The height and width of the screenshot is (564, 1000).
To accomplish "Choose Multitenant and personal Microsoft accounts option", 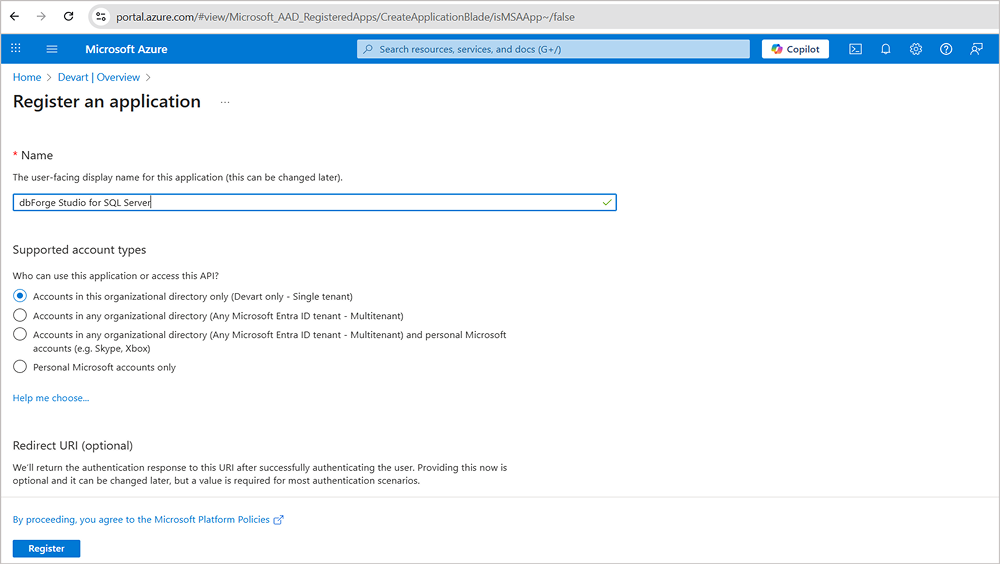I will [20, 334].
